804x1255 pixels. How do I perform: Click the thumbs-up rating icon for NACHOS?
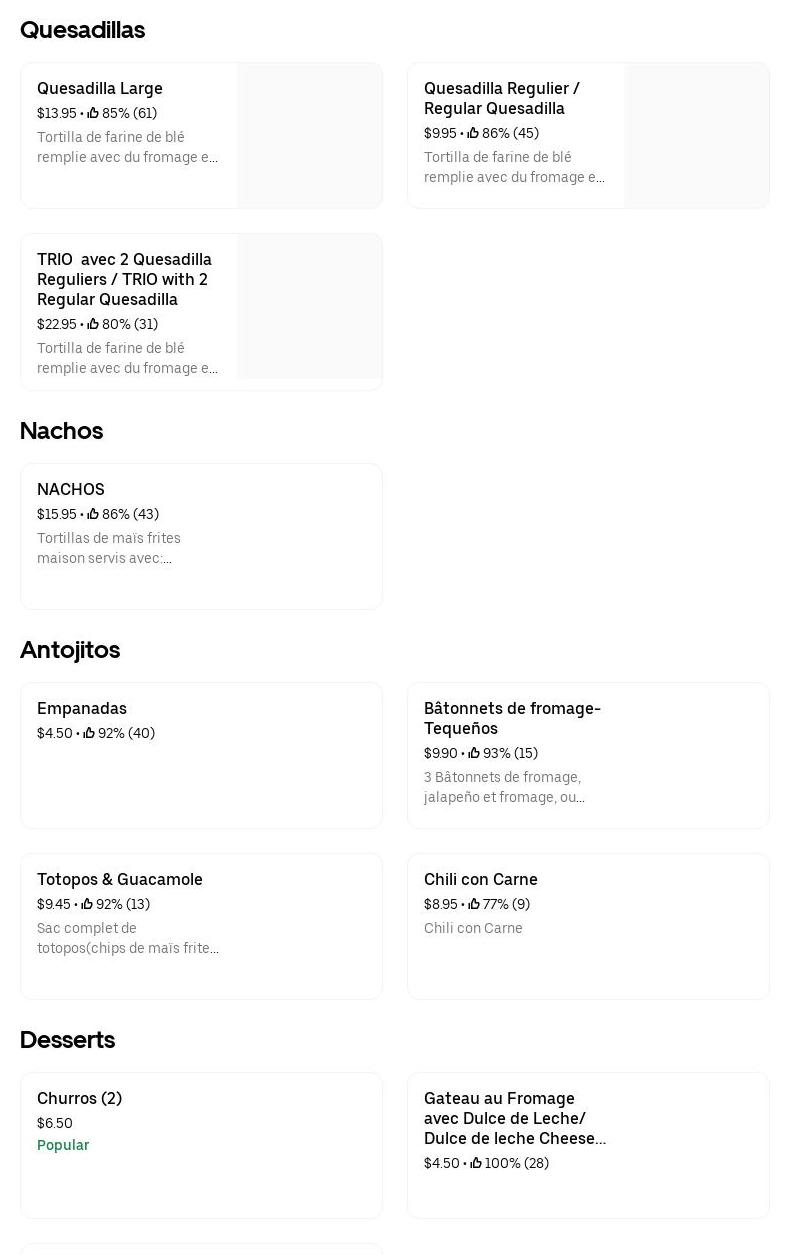(x=93, y=515)
